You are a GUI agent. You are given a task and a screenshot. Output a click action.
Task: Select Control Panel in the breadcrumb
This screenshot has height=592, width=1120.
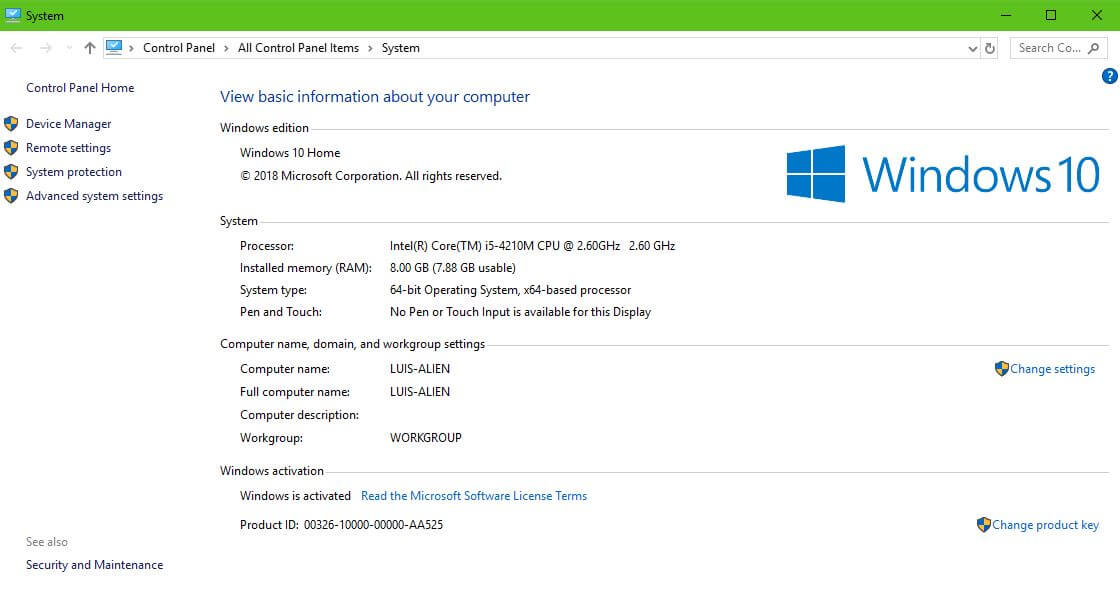179,48
